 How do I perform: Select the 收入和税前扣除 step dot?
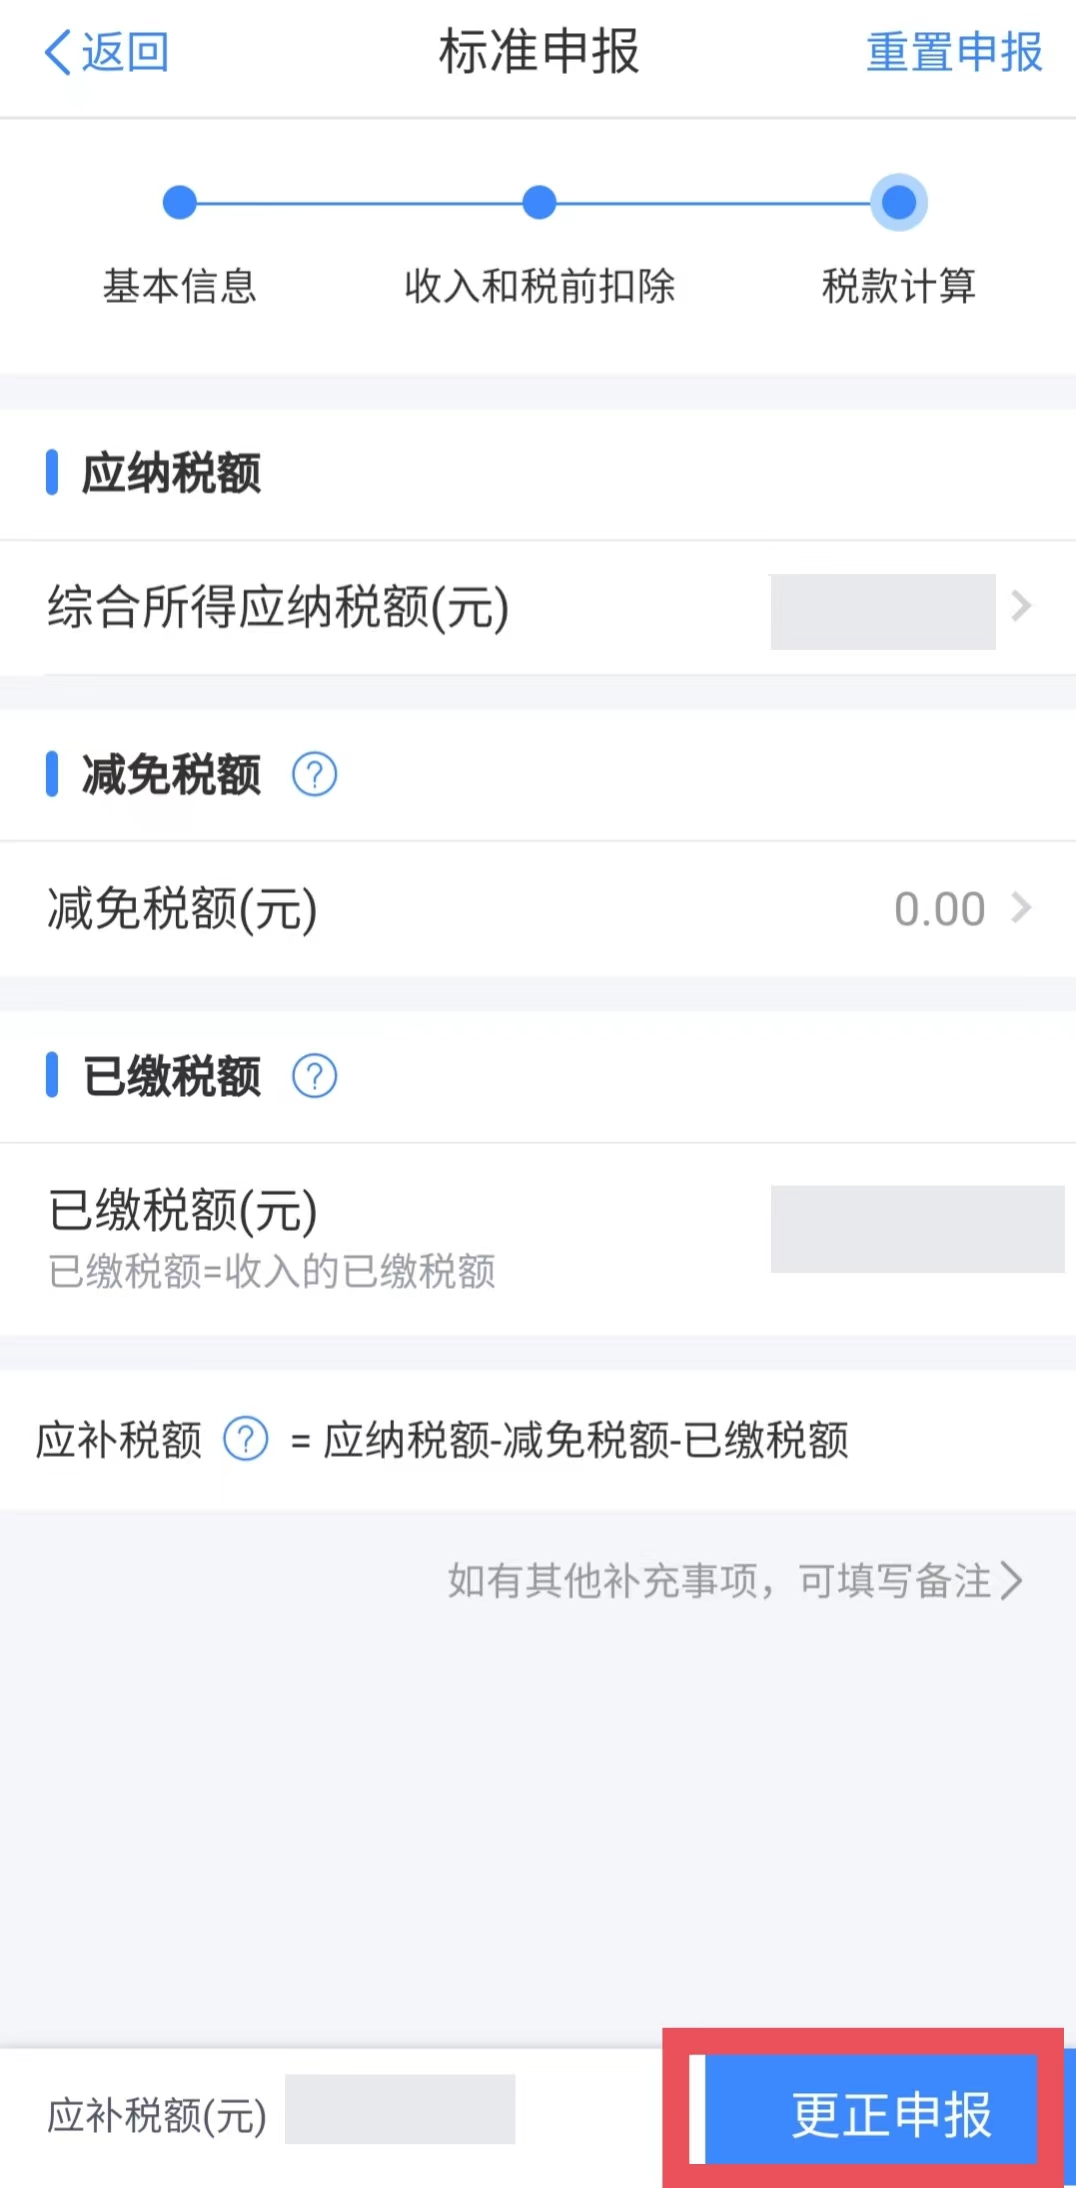[539, 202]
